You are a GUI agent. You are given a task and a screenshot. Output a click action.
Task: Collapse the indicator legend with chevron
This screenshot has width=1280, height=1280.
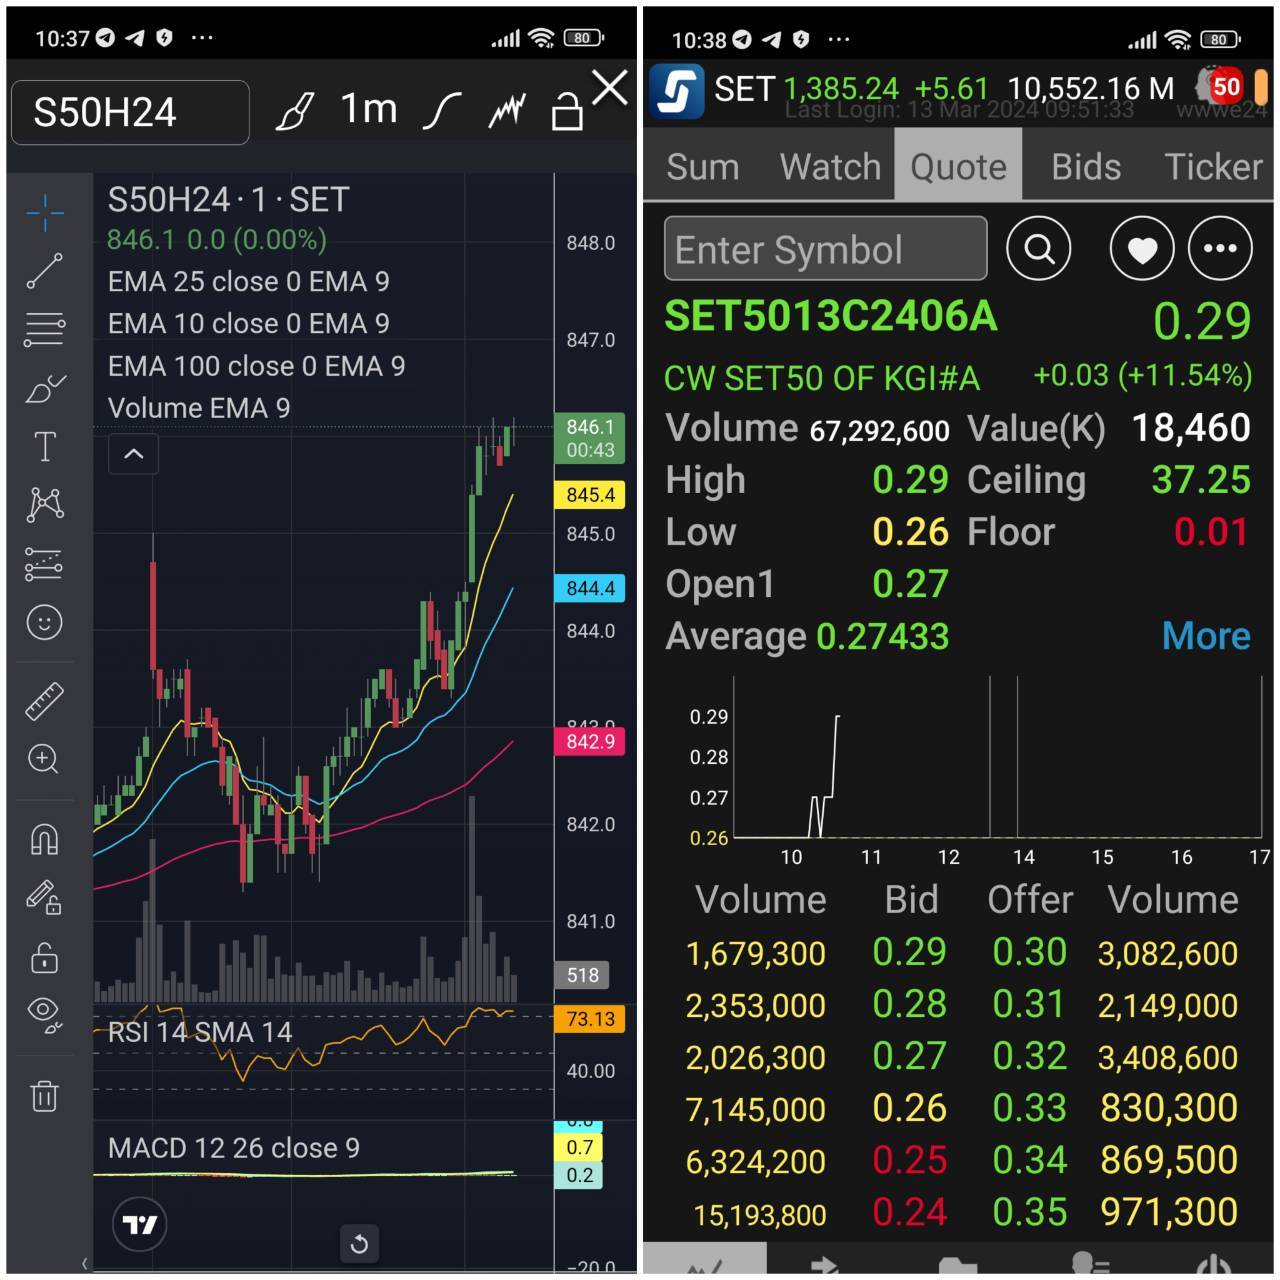coord(133,454)
